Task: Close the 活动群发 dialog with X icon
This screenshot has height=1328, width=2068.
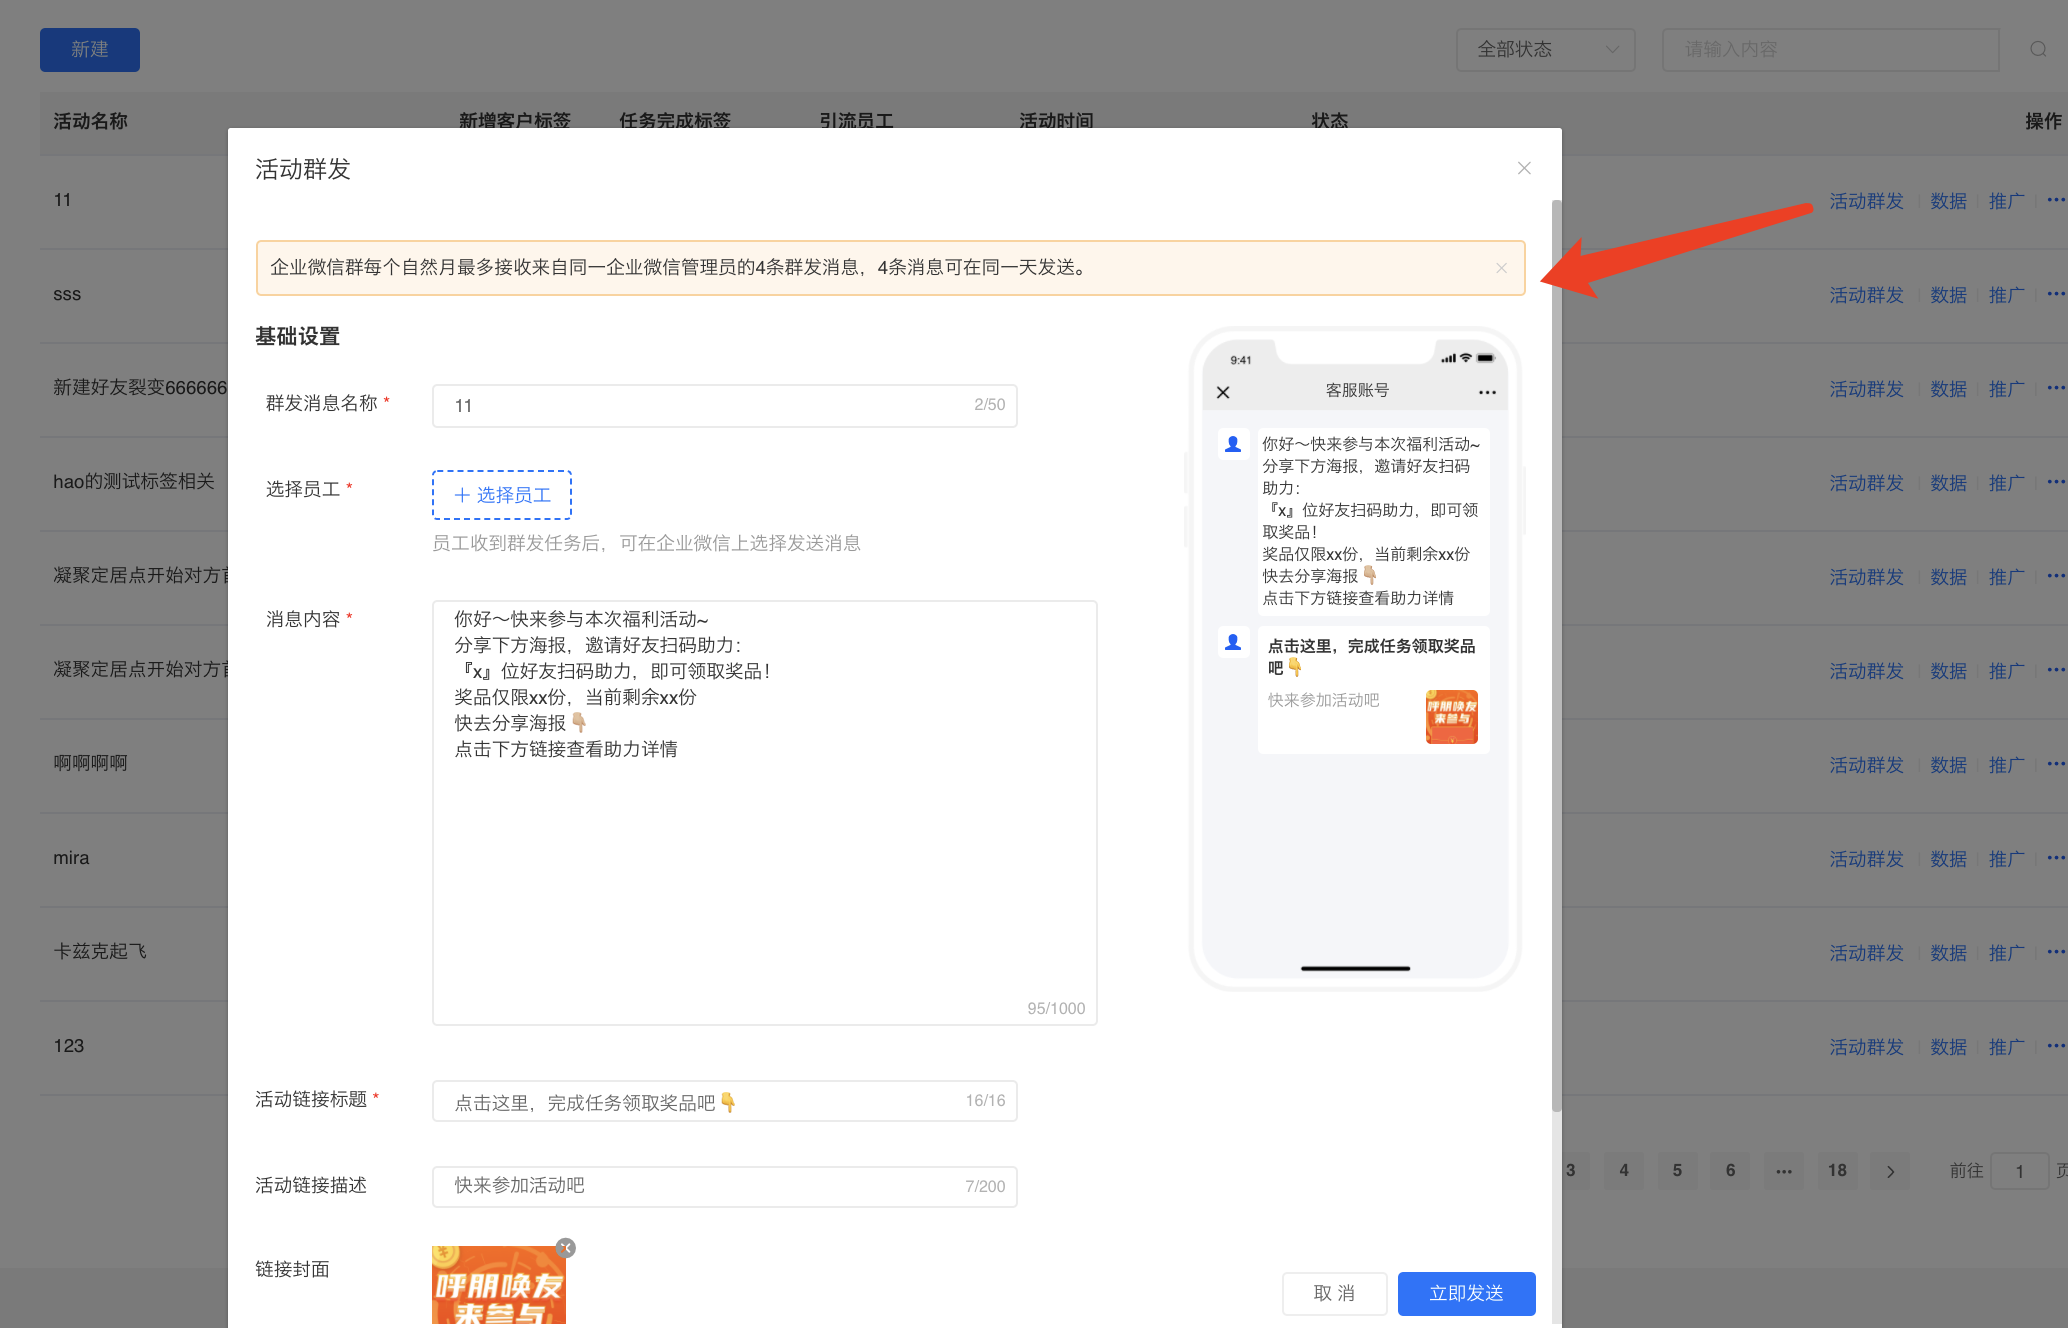Action: (x=1524, y=168)
